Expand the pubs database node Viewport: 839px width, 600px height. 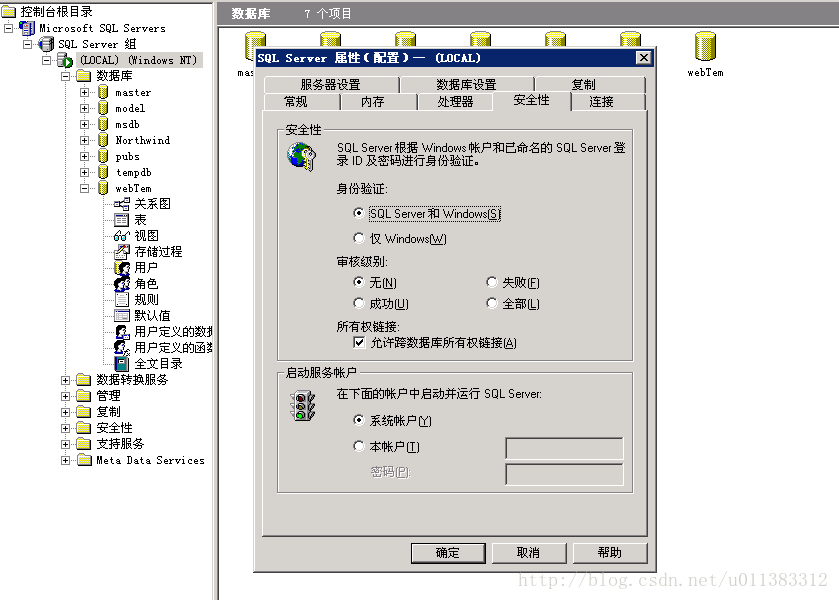click(x=85, y=156)
